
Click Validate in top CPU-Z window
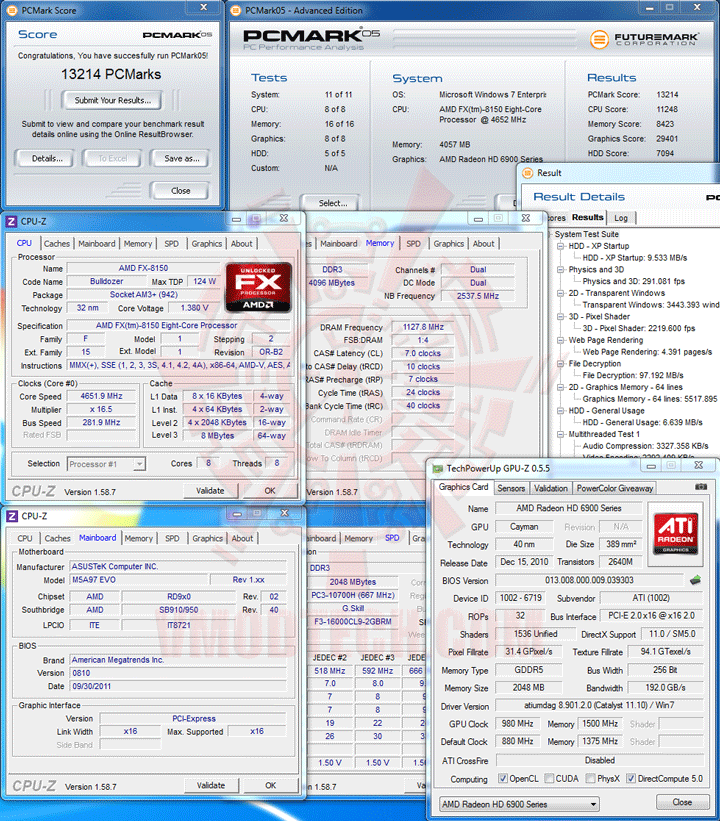pyautogui.click(x=210, y=491)
